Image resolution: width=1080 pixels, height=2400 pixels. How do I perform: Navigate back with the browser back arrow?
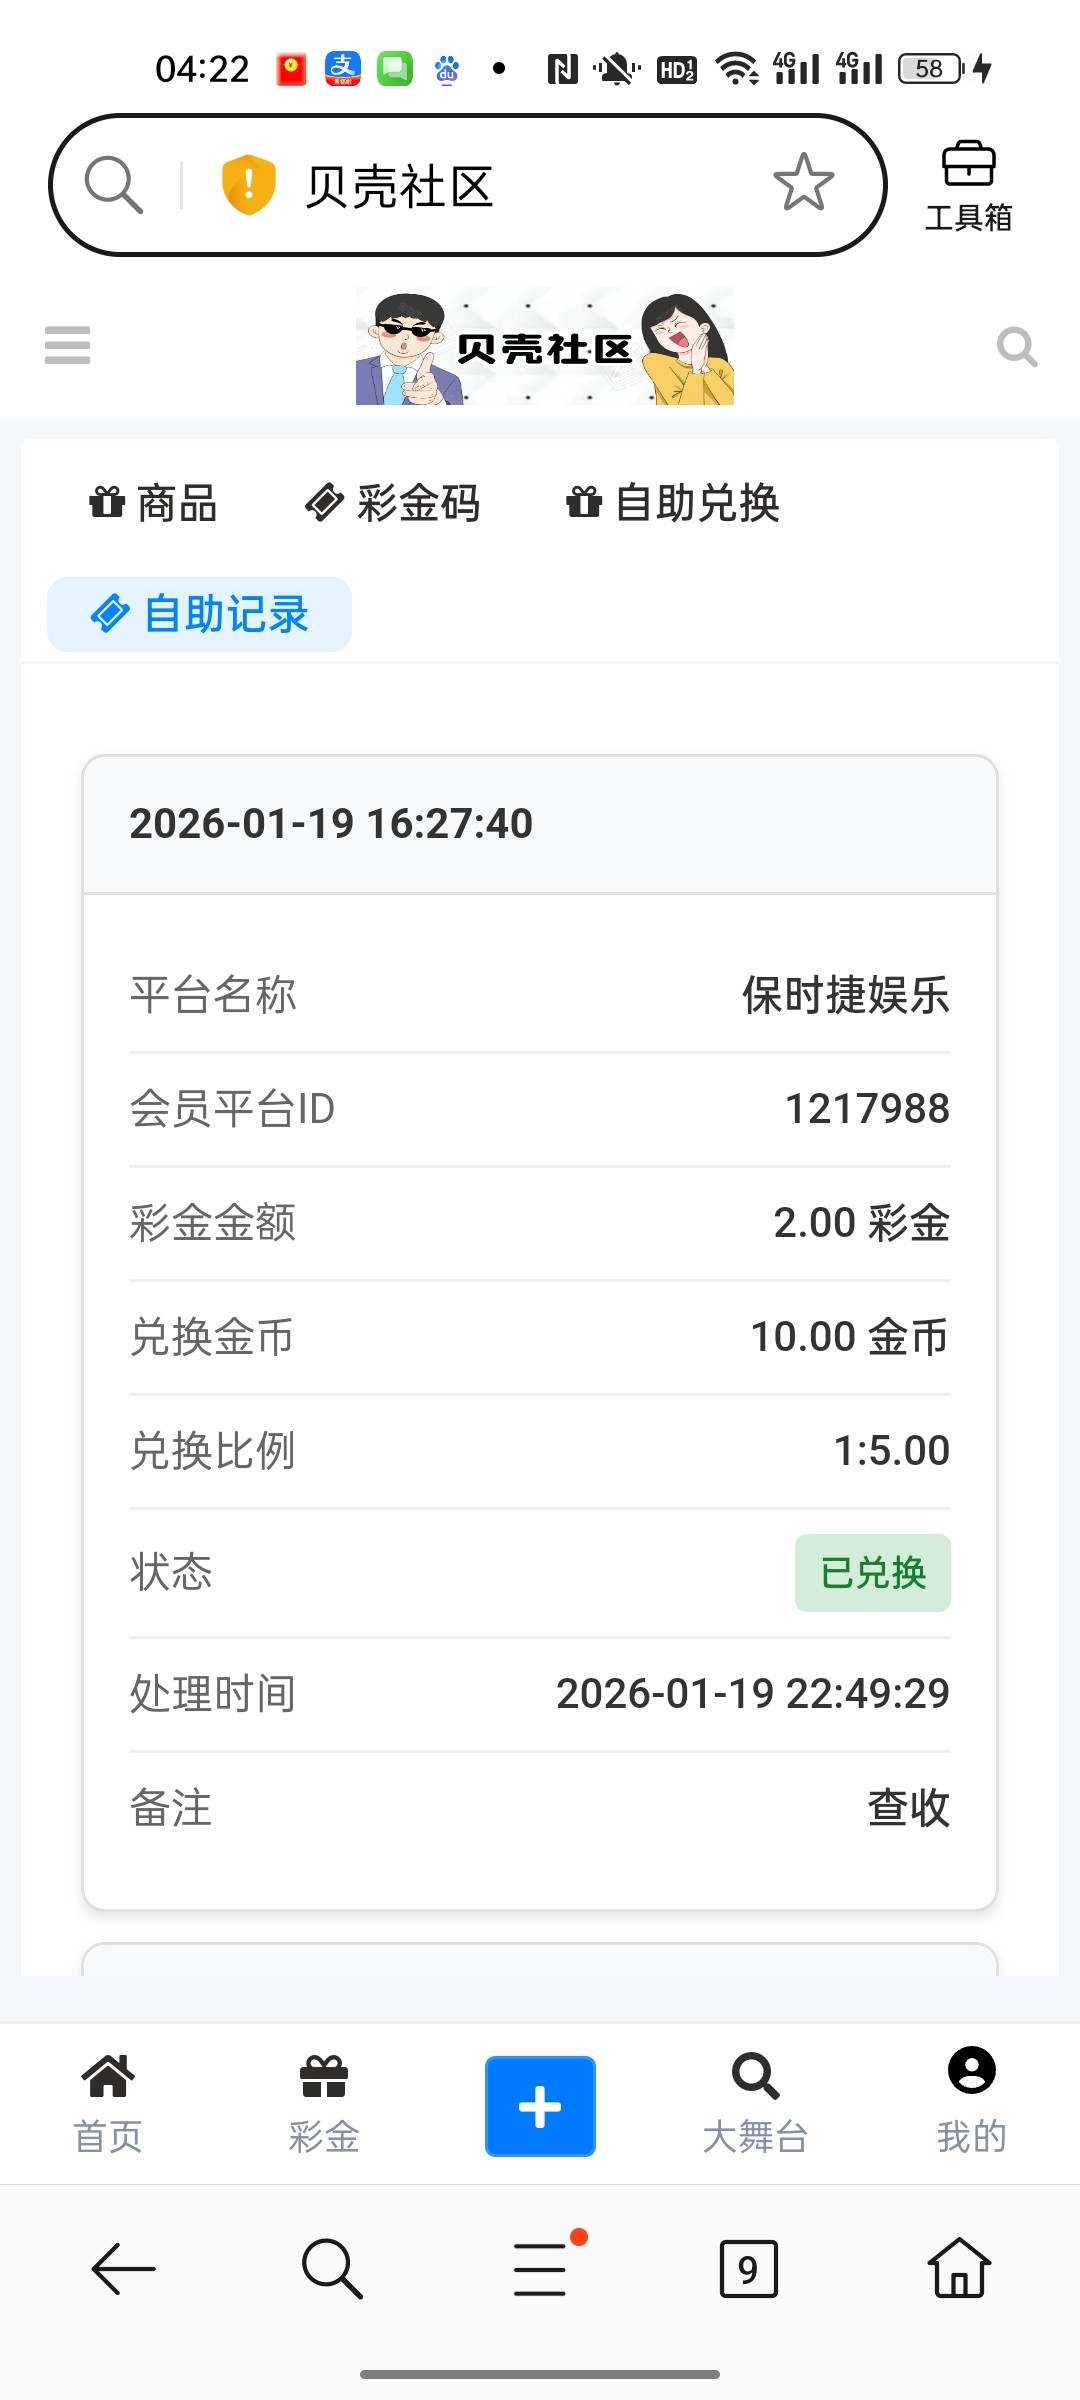click(x=123, y=2269)
